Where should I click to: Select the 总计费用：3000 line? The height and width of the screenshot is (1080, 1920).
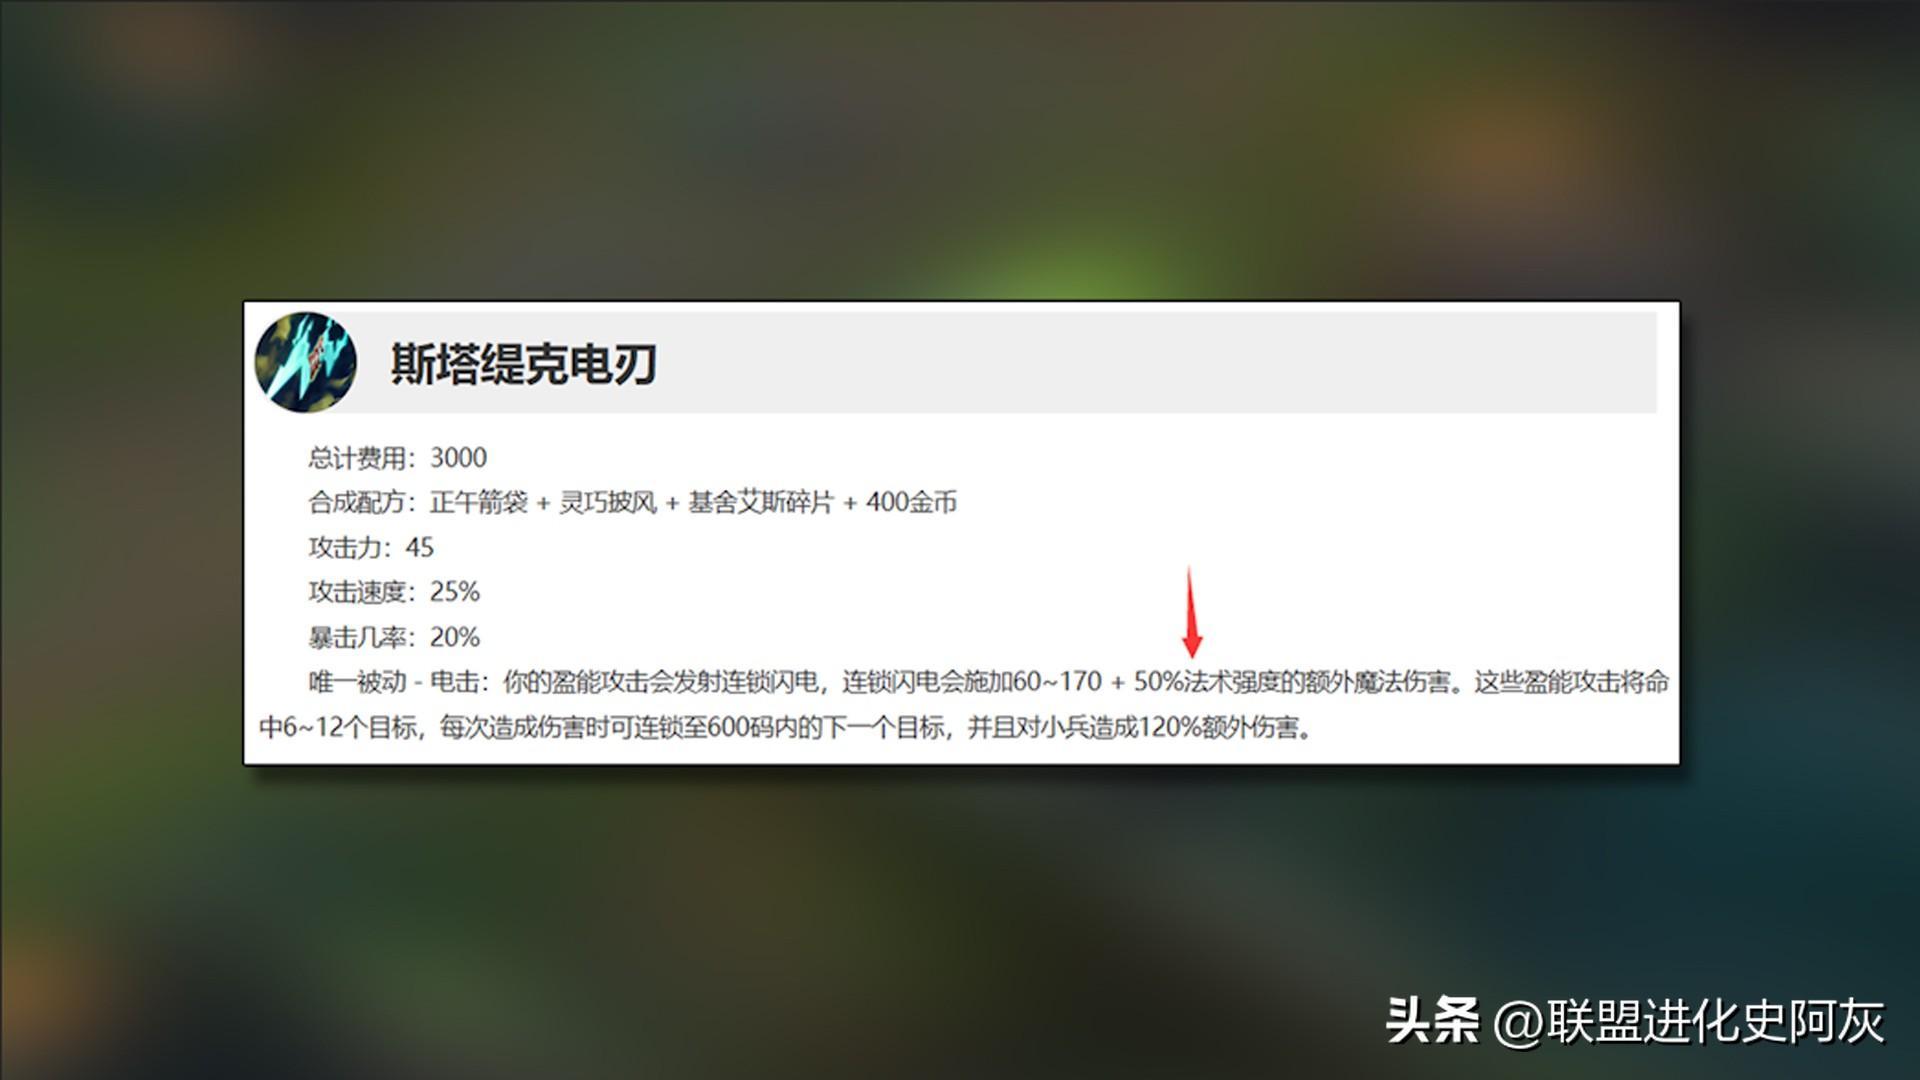pyautogui.click(x=397, y=458)
